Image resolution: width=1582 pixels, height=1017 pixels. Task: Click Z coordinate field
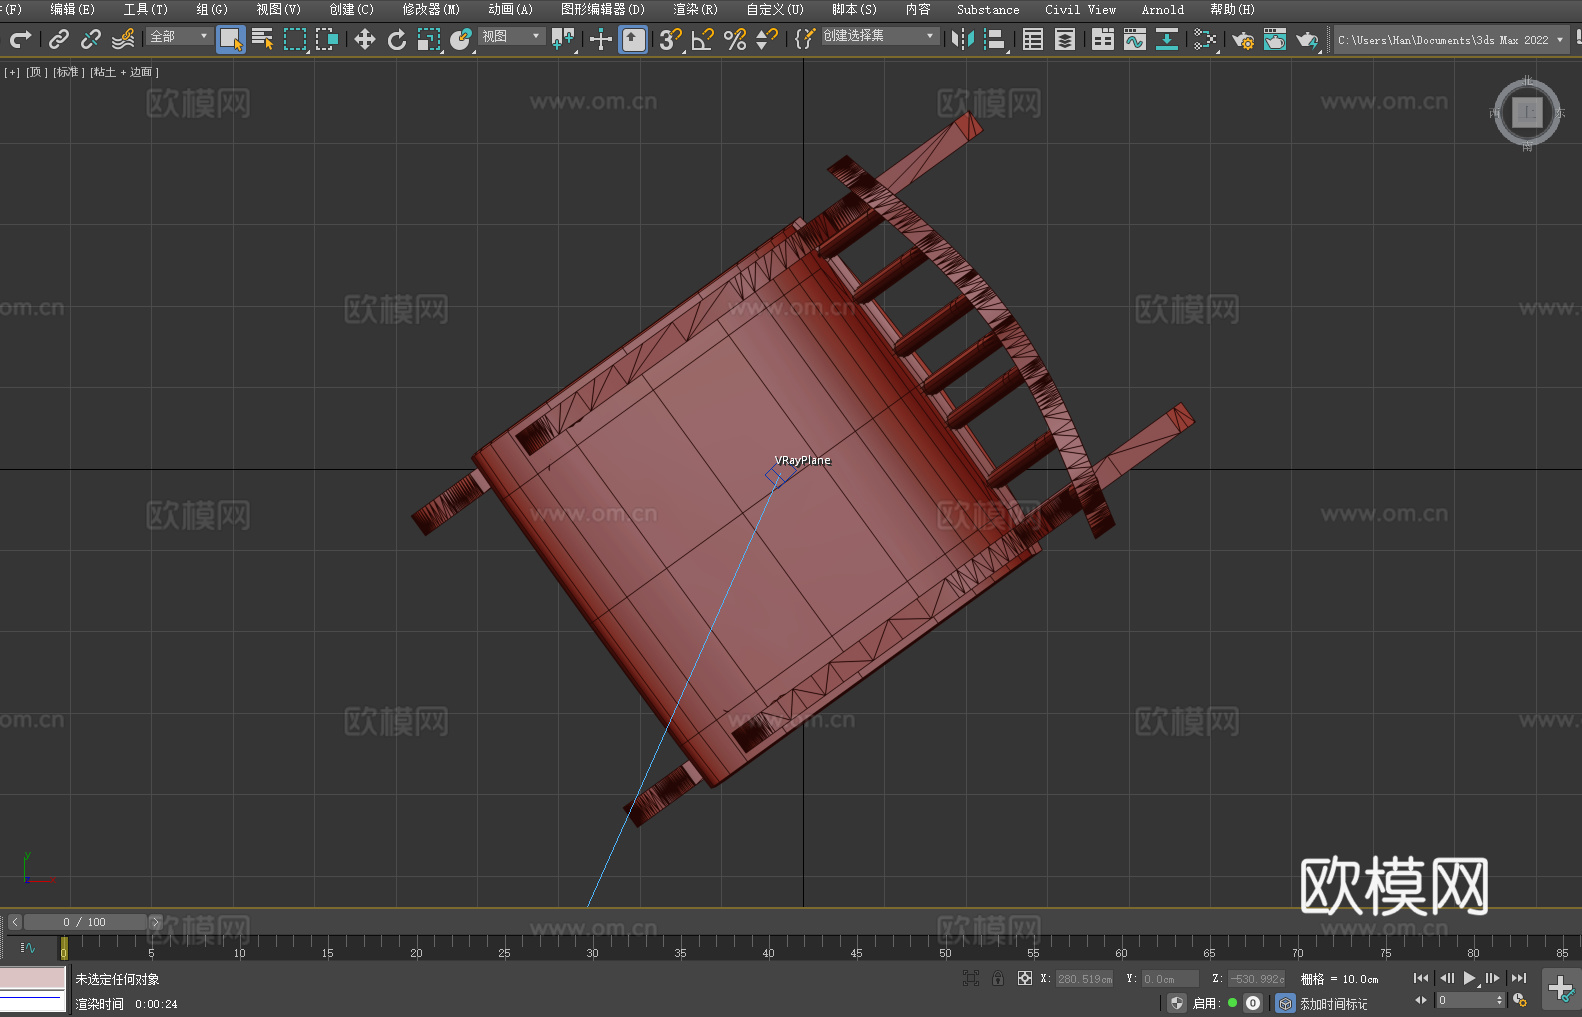(x=1257, y=979)
